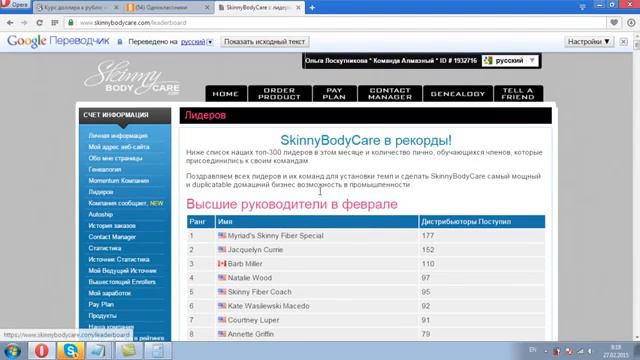Click Показать исходный текст button
The width and height of the screenshot is (640, 360).
264,42
